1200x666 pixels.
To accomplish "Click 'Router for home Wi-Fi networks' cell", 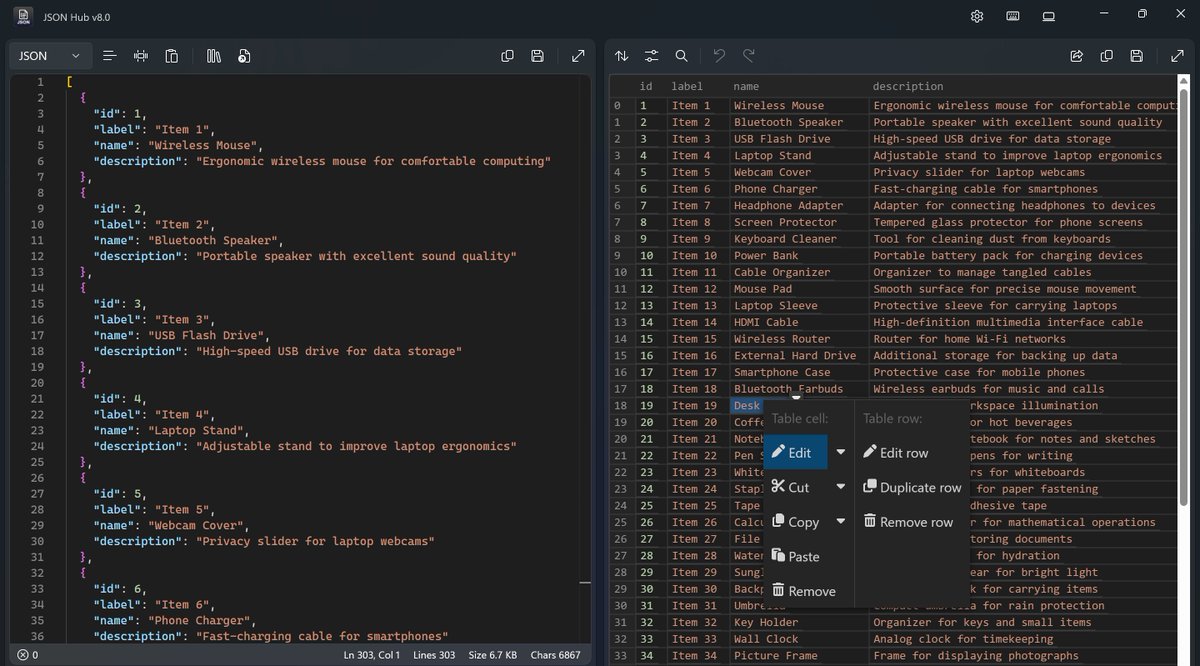I will tap(1024, 339).
